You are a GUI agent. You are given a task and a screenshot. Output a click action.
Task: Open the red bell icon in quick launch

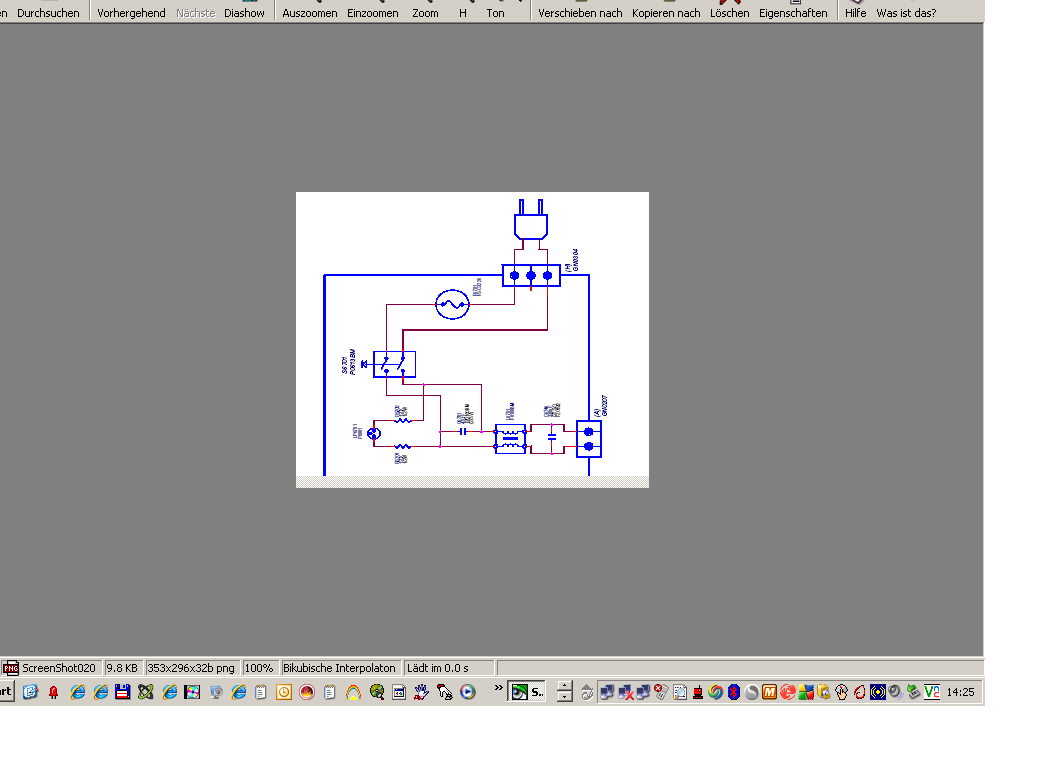[x=53, y=692]
